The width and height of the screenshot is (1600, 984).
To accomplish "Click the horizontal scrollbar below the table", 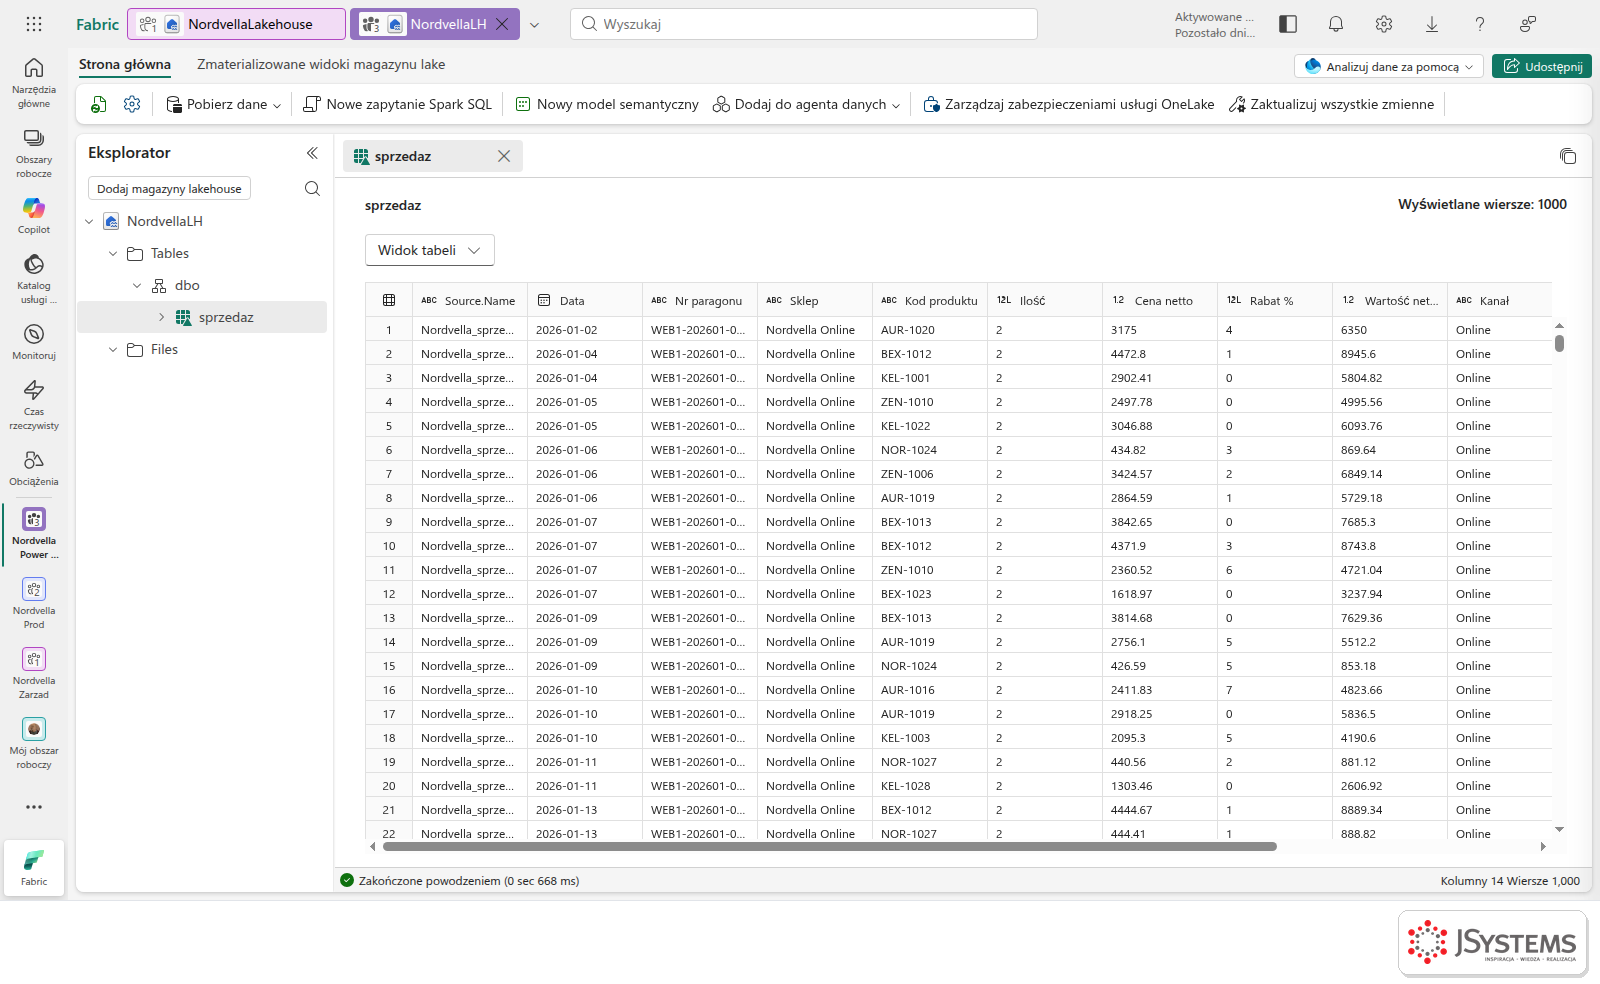I will pyautogui.click(x=829, y=846).
